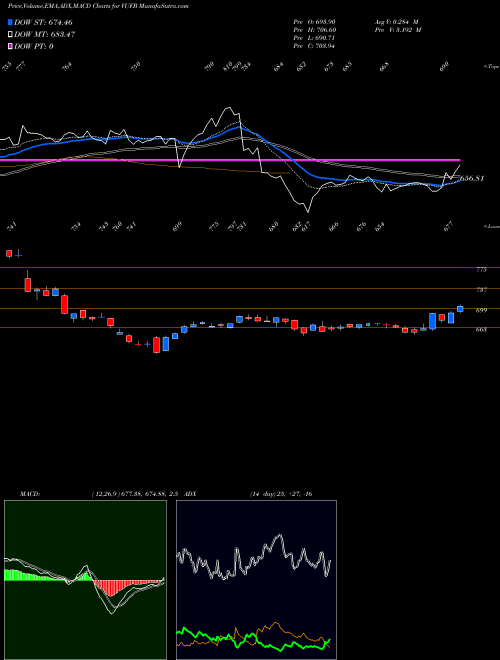
Task: Click inside the dark blue ADX panel
Action: (256, 580)
